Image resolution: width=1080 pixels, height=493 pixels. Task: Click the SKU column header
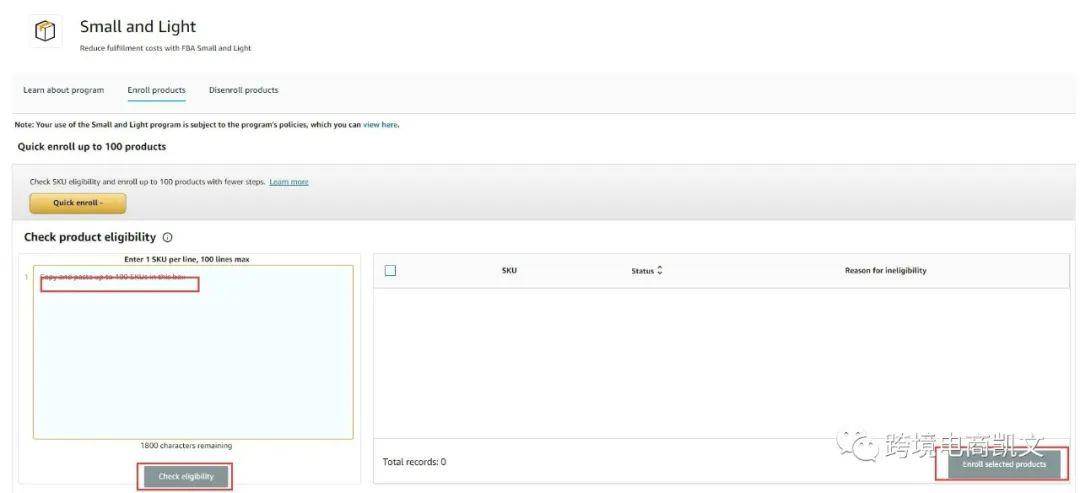(x=509, y=271)
